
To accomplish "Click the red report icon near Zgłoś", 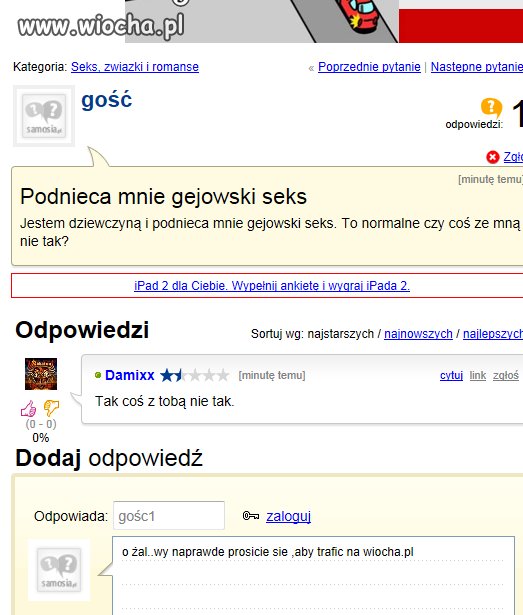I will click(492, 157).
